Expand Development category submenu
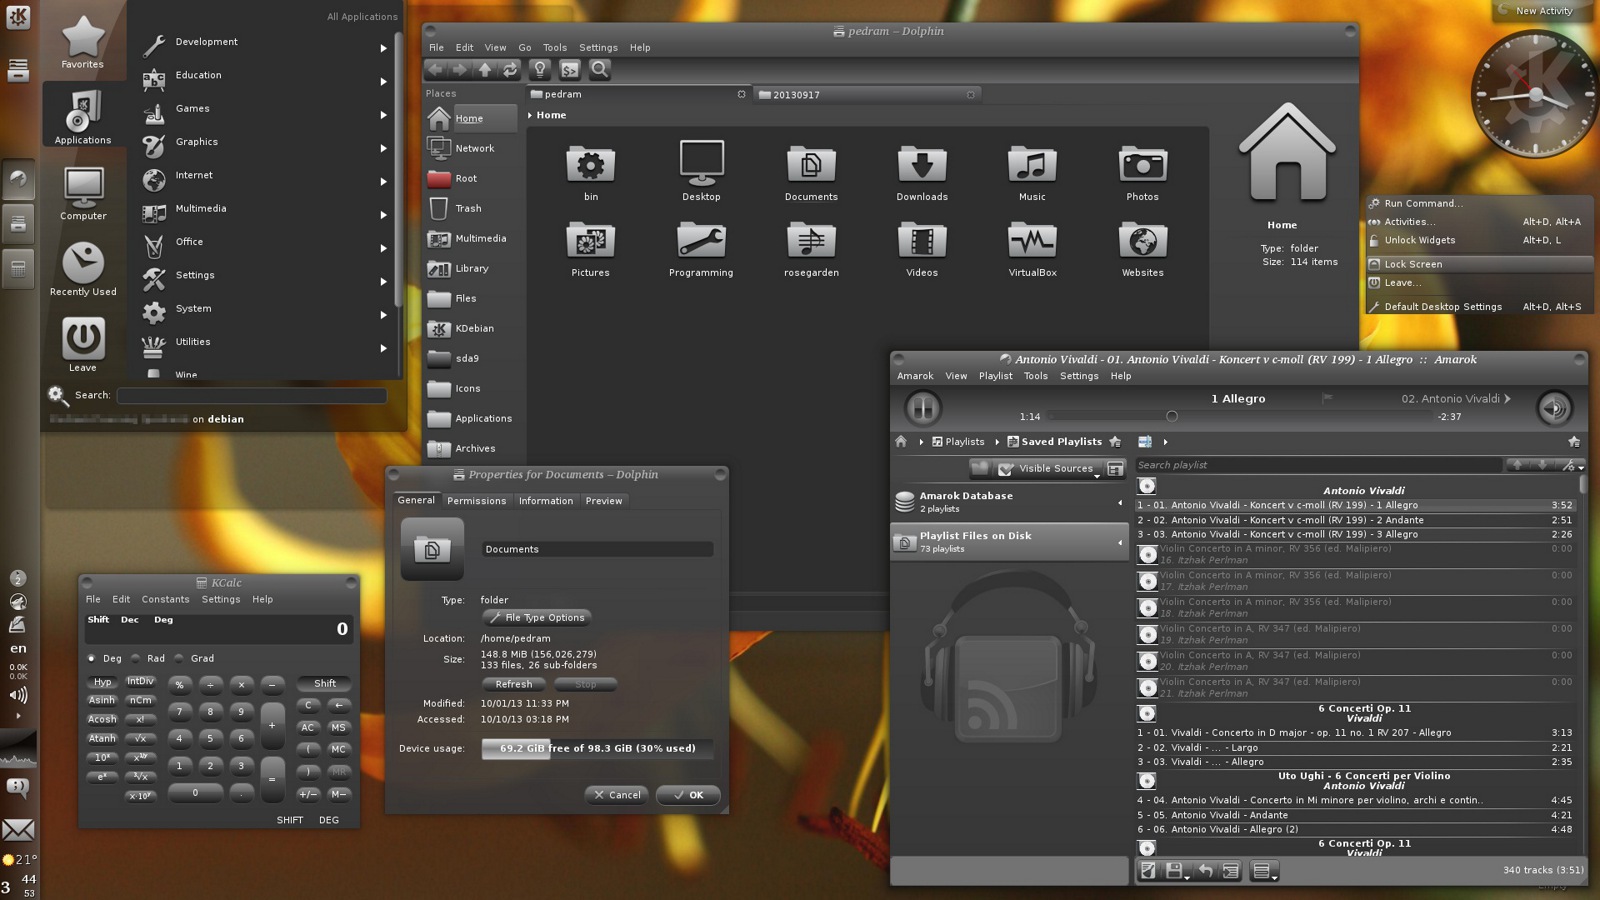 (383, 48)
